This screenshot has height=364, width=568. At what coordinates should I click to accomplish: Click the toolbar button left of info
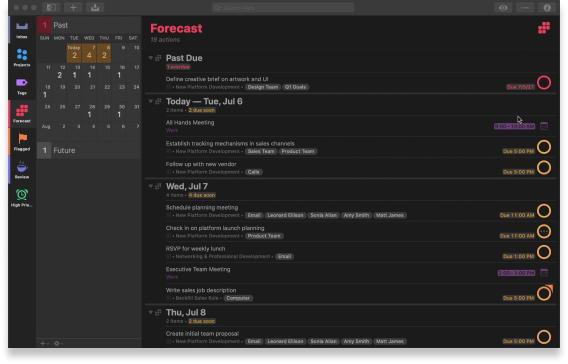click(x=525, y=8)
